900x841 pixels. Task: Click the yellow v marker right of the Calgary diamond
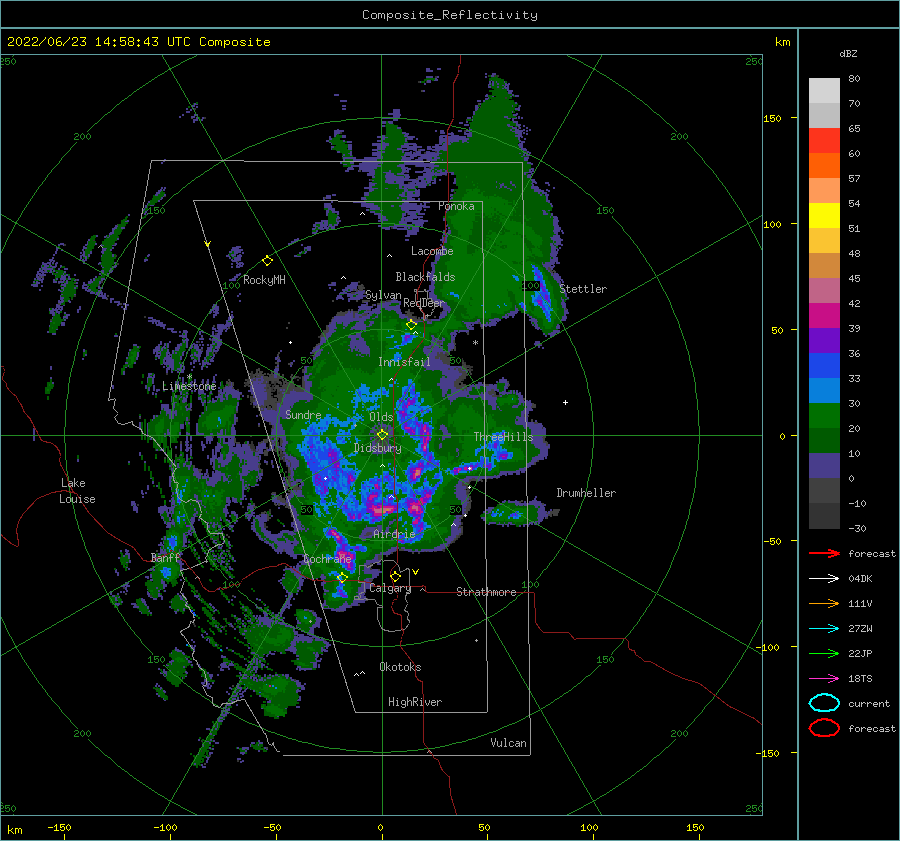click(x=416, y=572)
